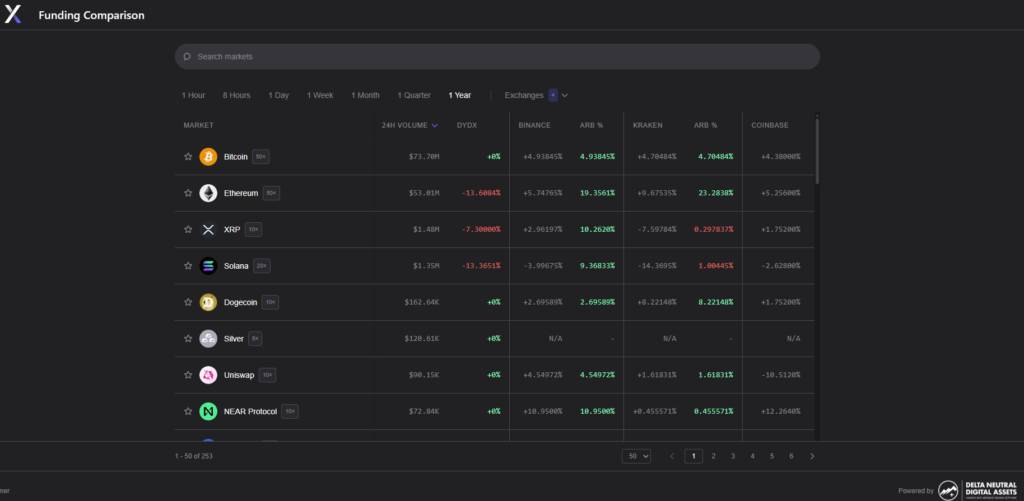This screenshot has height=501, width=1024.
Task: Go to page 6
Action: click(791, 456)
